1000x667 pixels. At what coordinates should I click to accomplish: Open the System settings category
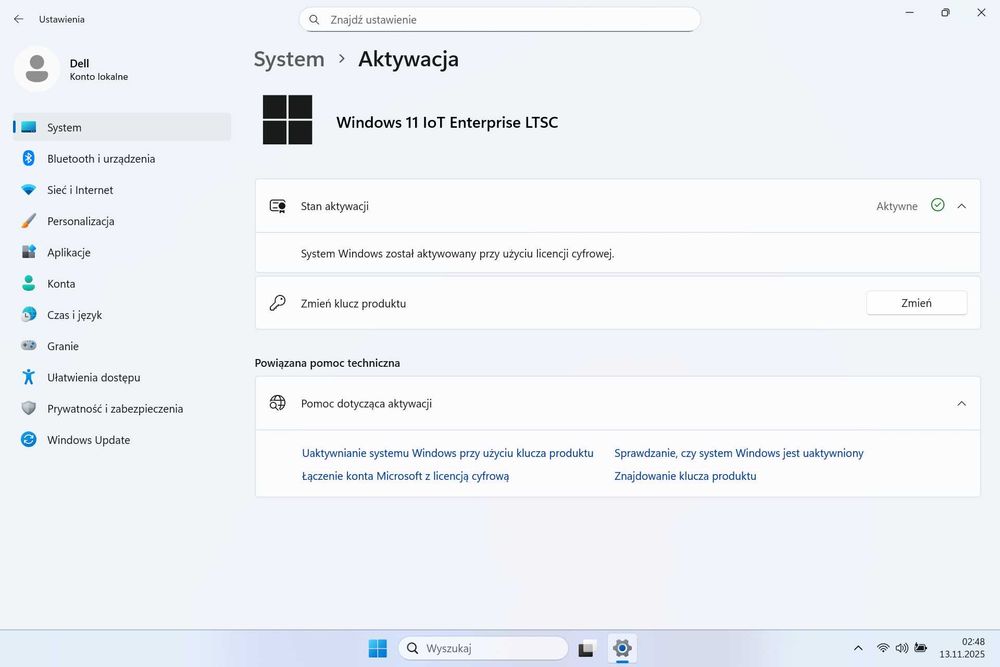(x=122, y=128)
